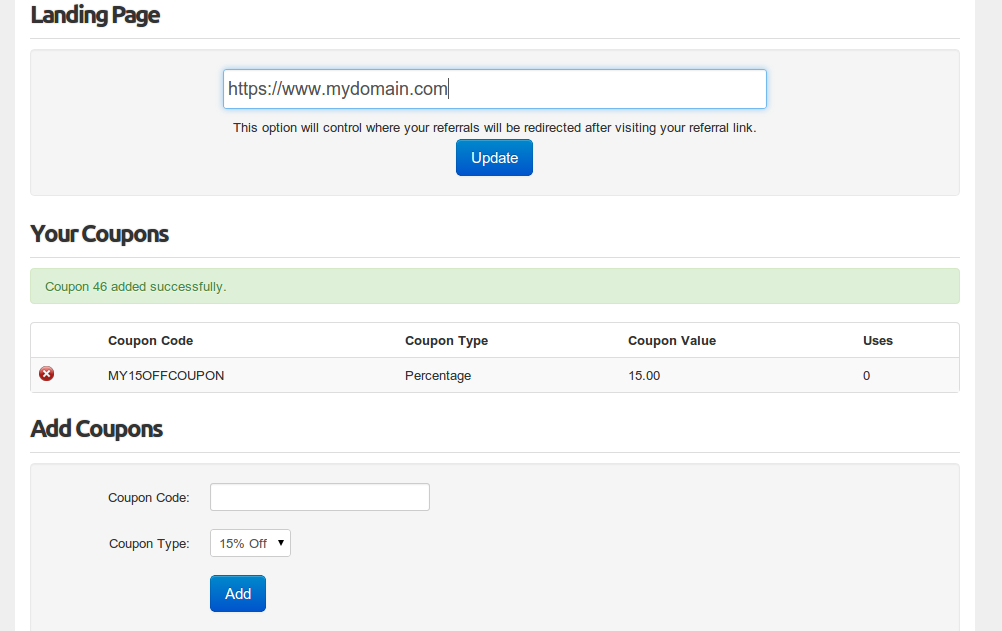Click the Add Coupons heading

(x=96, y=429)
